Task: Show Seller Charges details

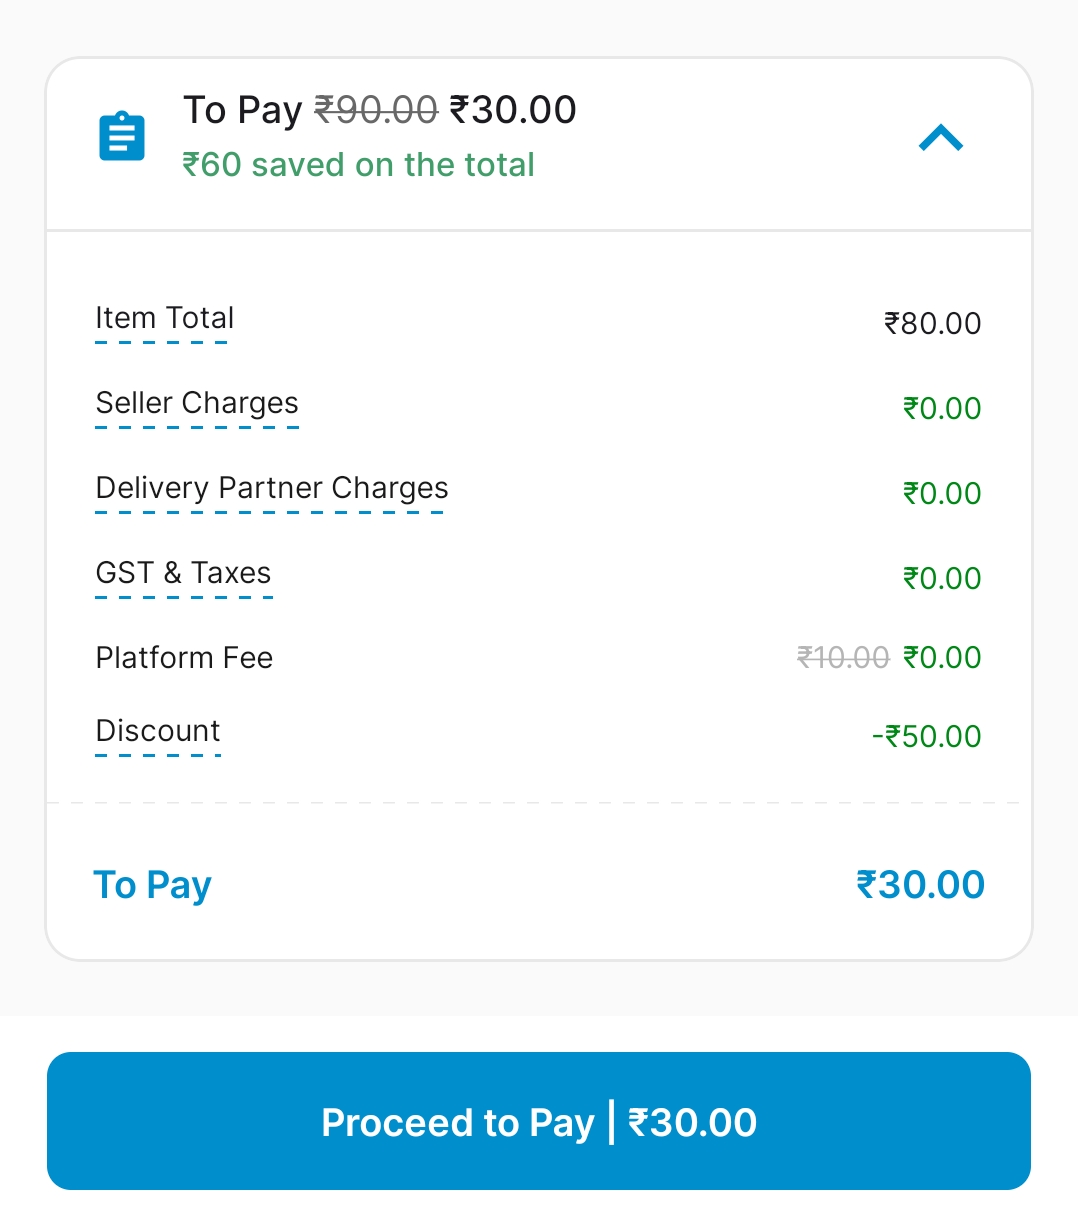Action: 197,404
